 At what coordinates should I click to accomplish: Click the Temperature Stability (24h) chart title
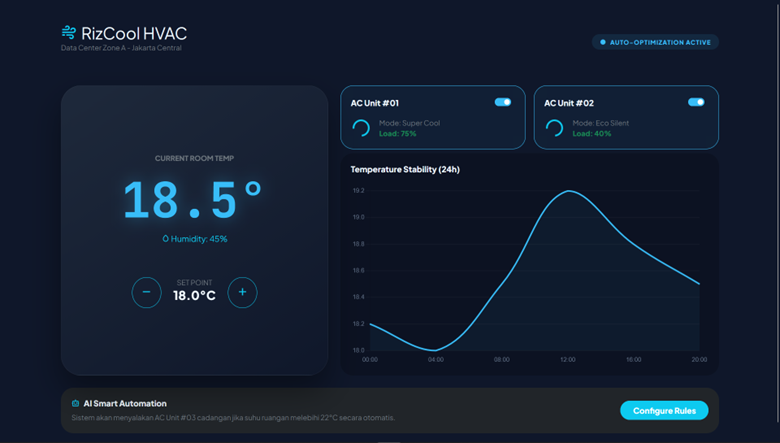point(405,169)
